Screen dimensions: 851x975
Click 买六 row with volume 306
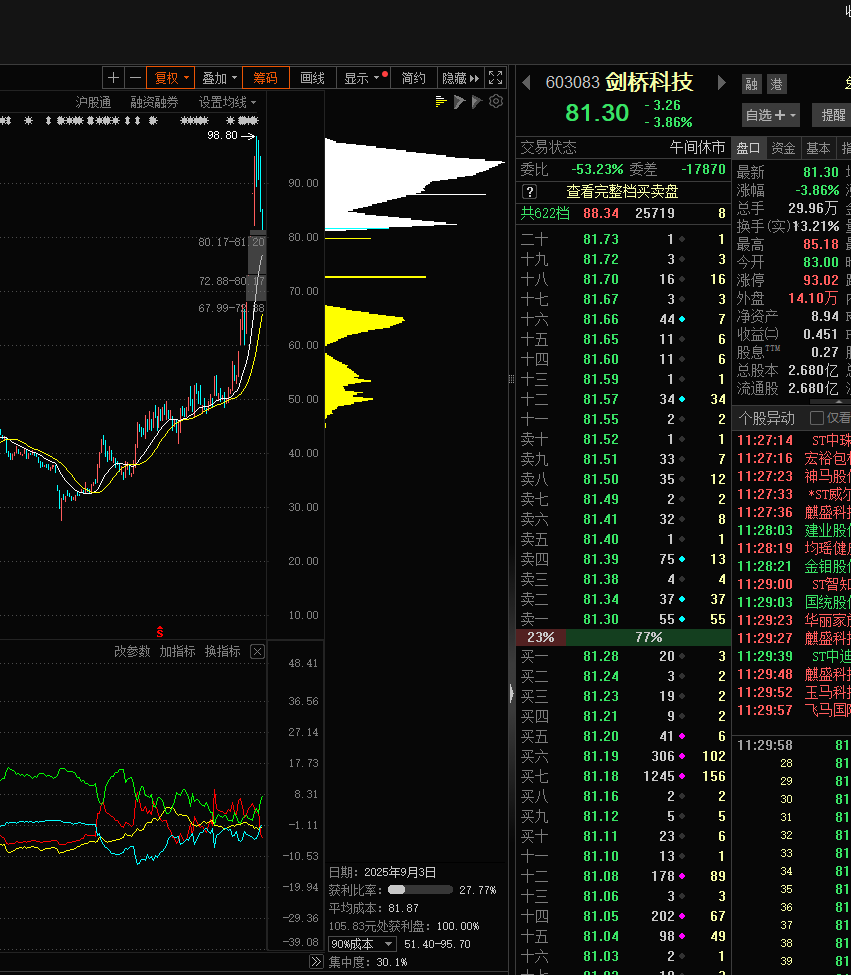pyautogui.click(x=623, y=756)
